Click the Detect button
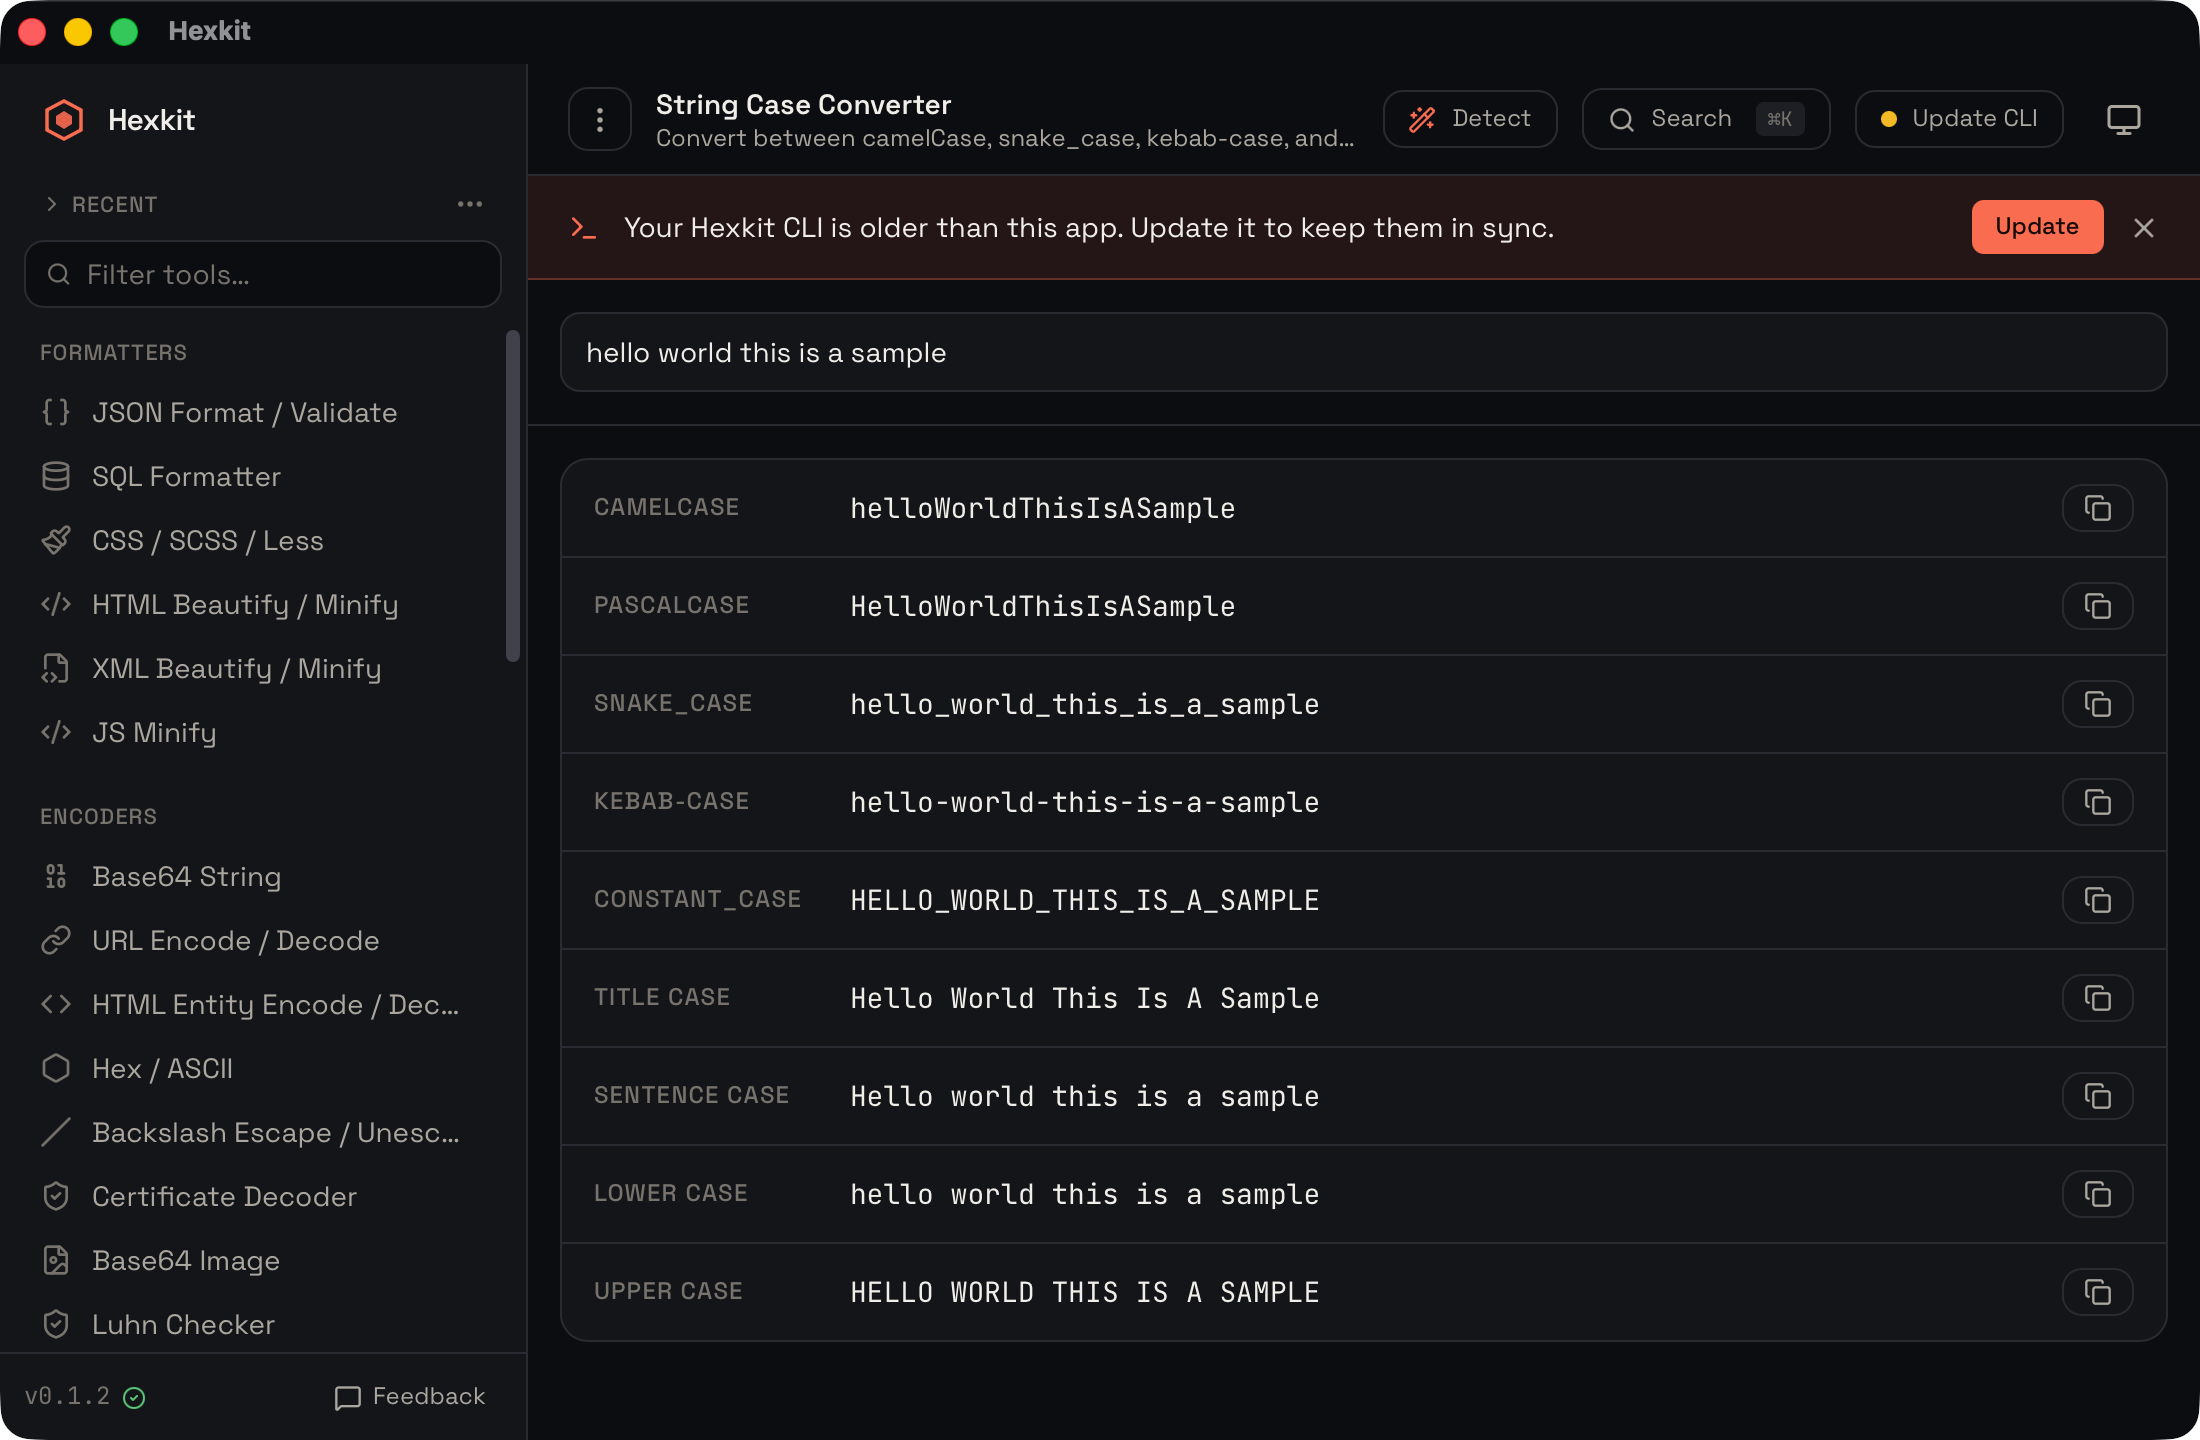The width and height of the screenshot is (2200, 1440). pos(1470,119)
